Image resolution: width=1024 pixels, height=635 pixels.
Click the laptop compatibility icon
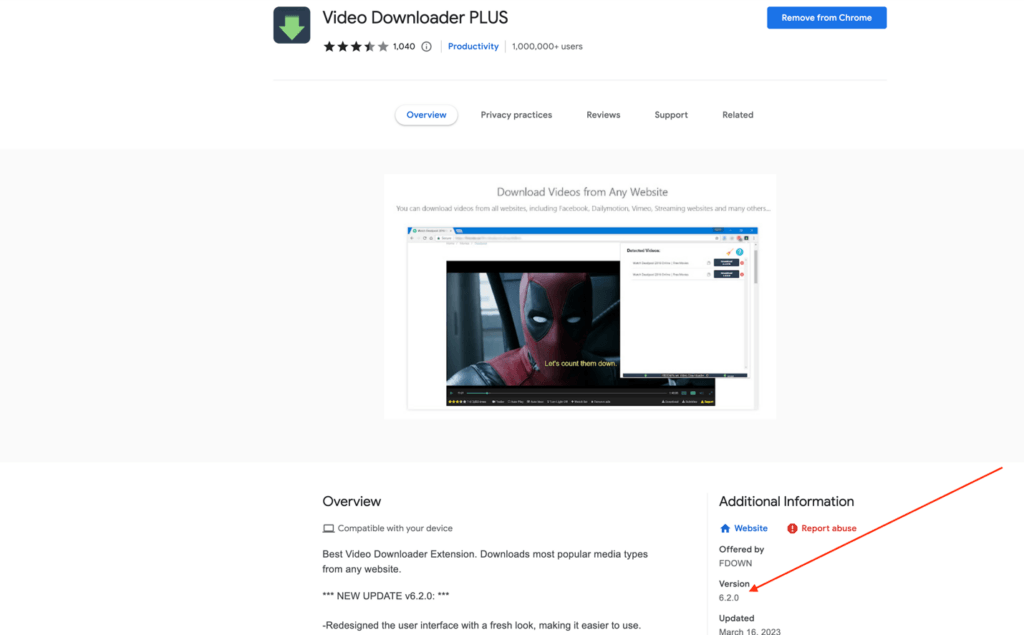coord(328,528)
